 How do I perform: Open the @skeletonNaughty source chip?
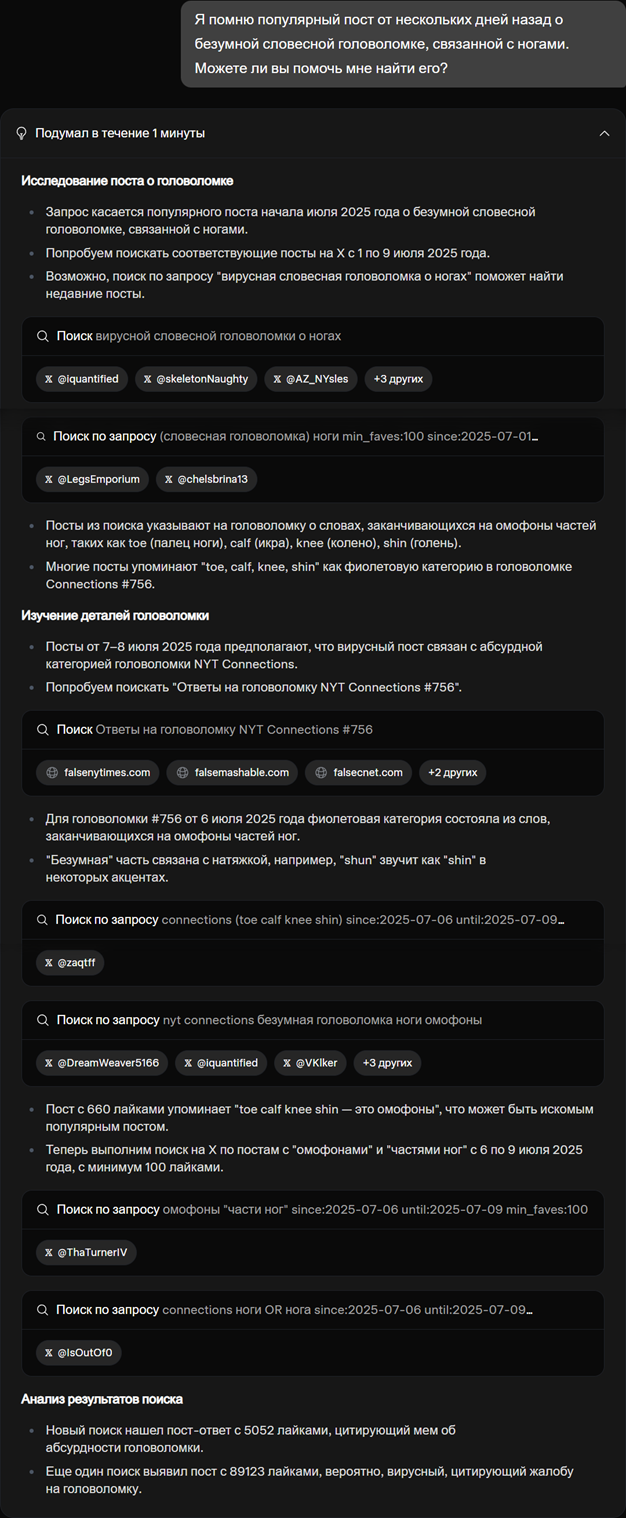pyautogui.click(x=196, y=379)
